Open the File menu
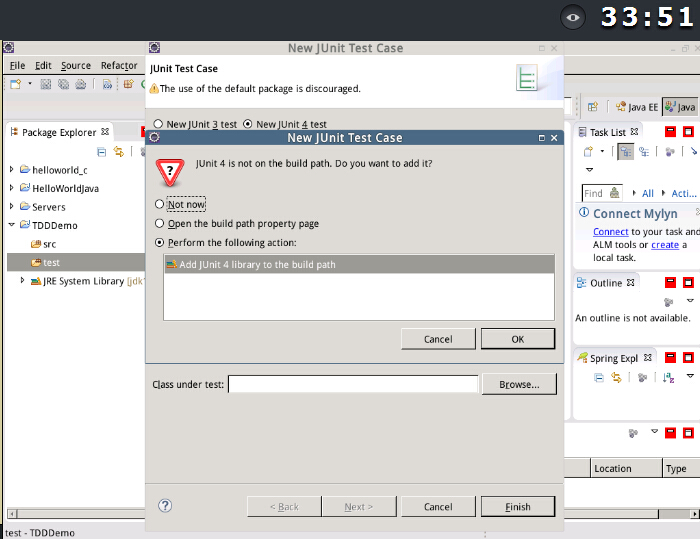 click(x=17, y=66)
